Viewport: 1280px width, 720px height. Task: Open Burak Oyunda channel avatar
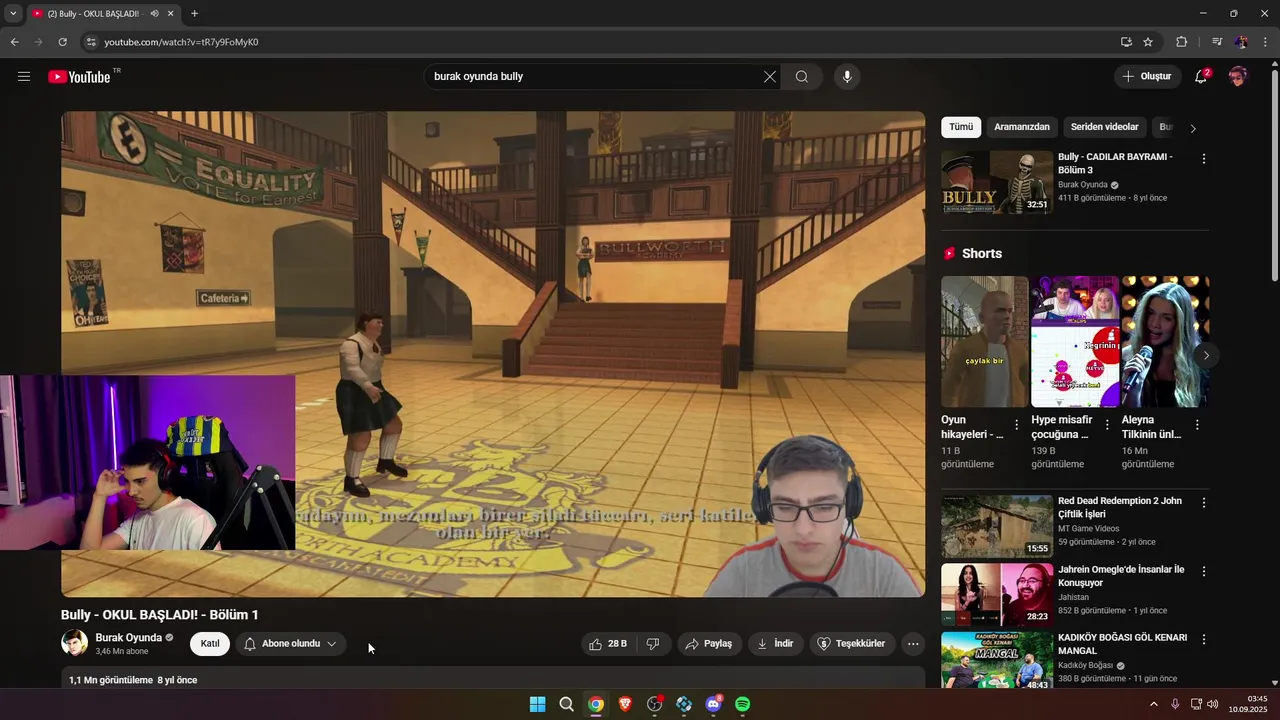[75, 643]
